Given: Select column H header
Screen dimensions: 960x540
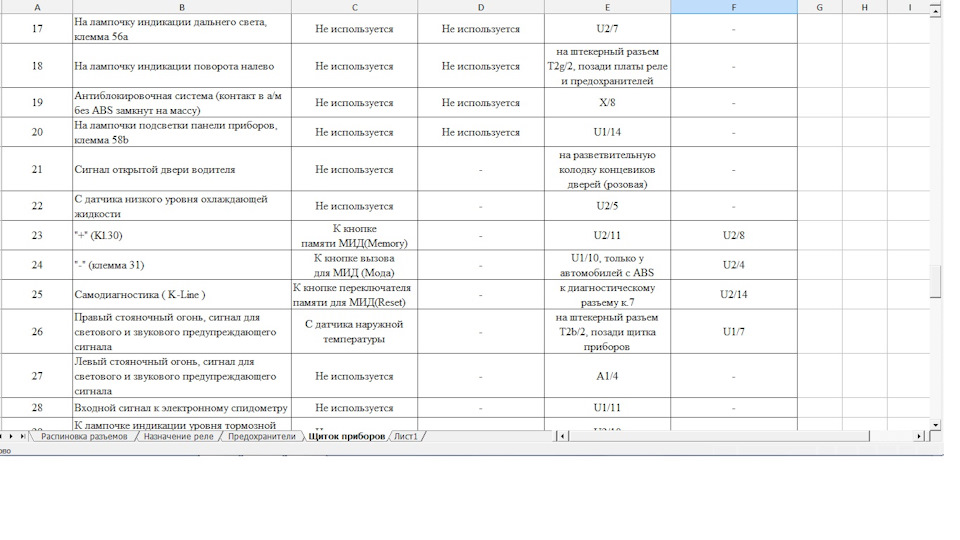Looking at the screenshot, I should click(864, 7).
